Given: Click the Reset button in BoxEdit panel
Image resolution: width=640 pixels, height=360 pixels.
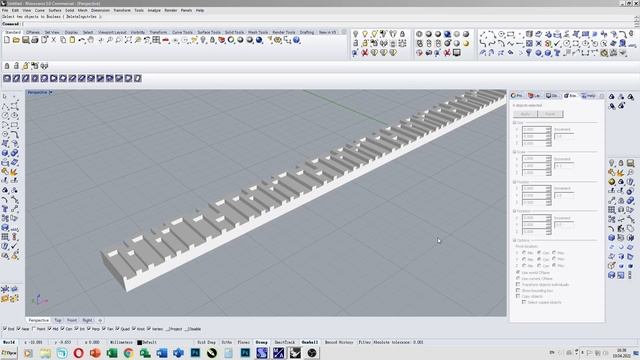Looking at the screenshot, I should point(550,114).
